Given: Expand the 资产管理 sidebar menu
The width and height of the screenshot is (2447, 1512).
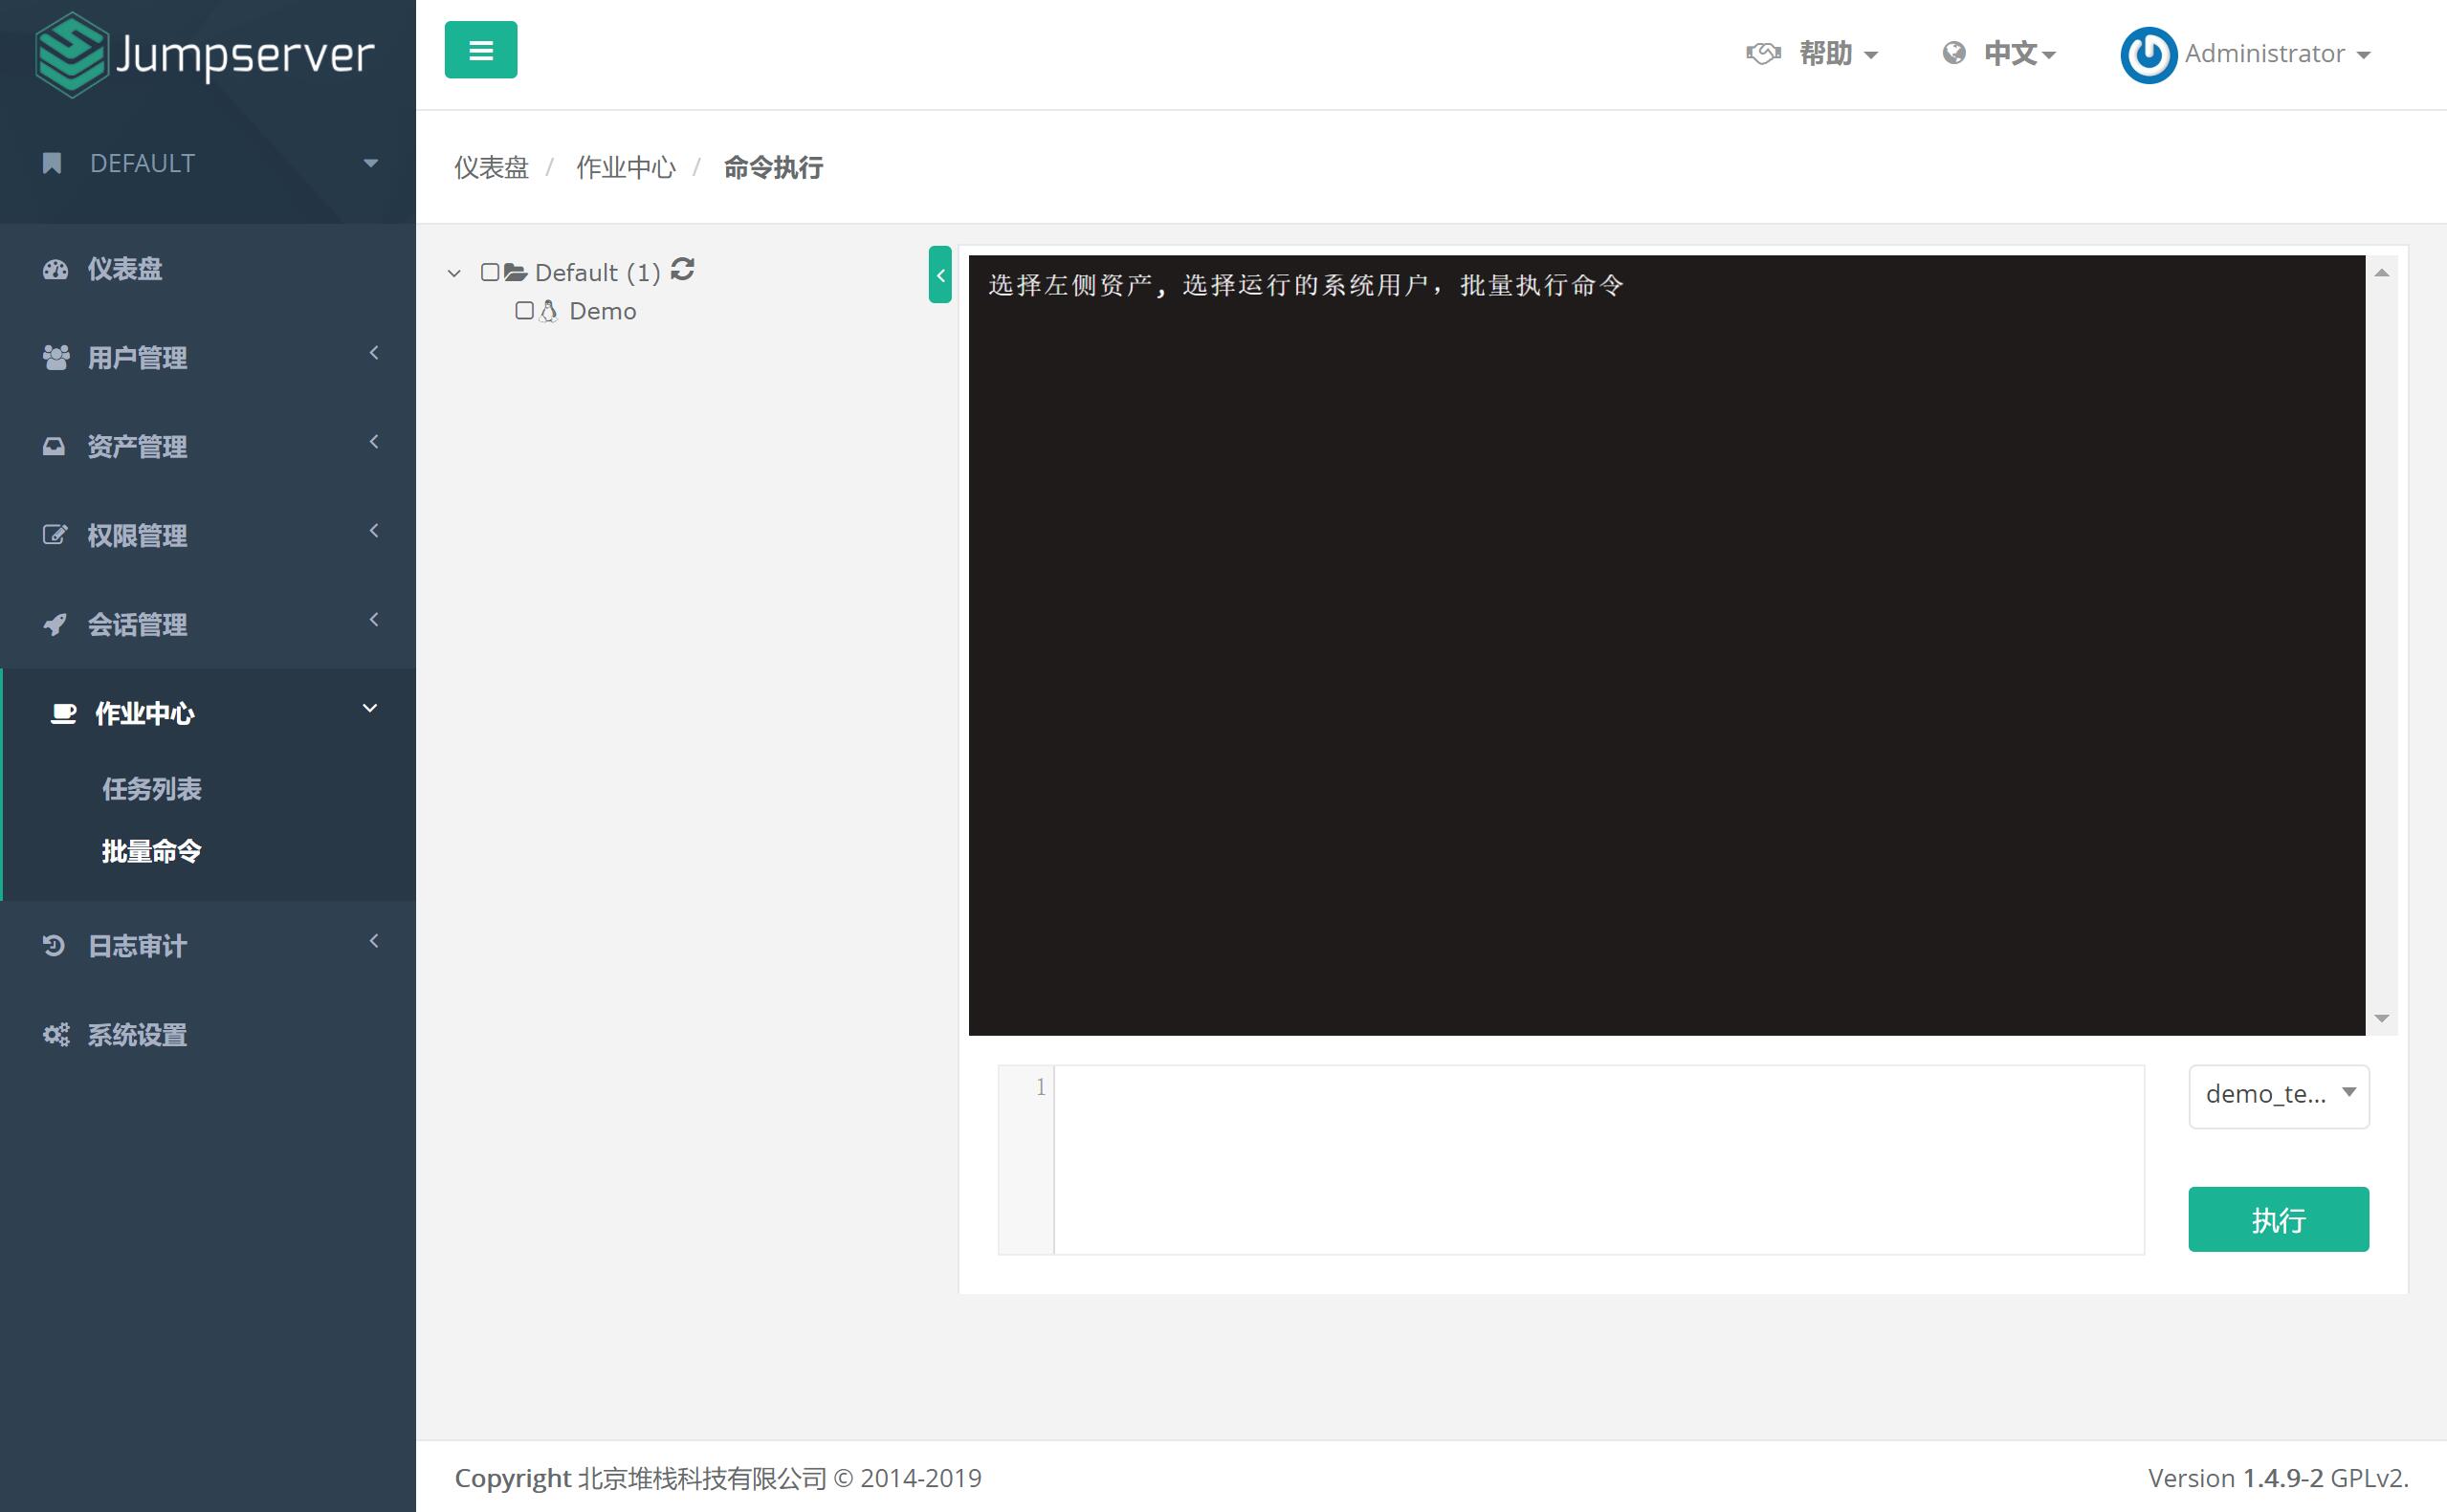Looking at the screenshot, I should [208, 446].
